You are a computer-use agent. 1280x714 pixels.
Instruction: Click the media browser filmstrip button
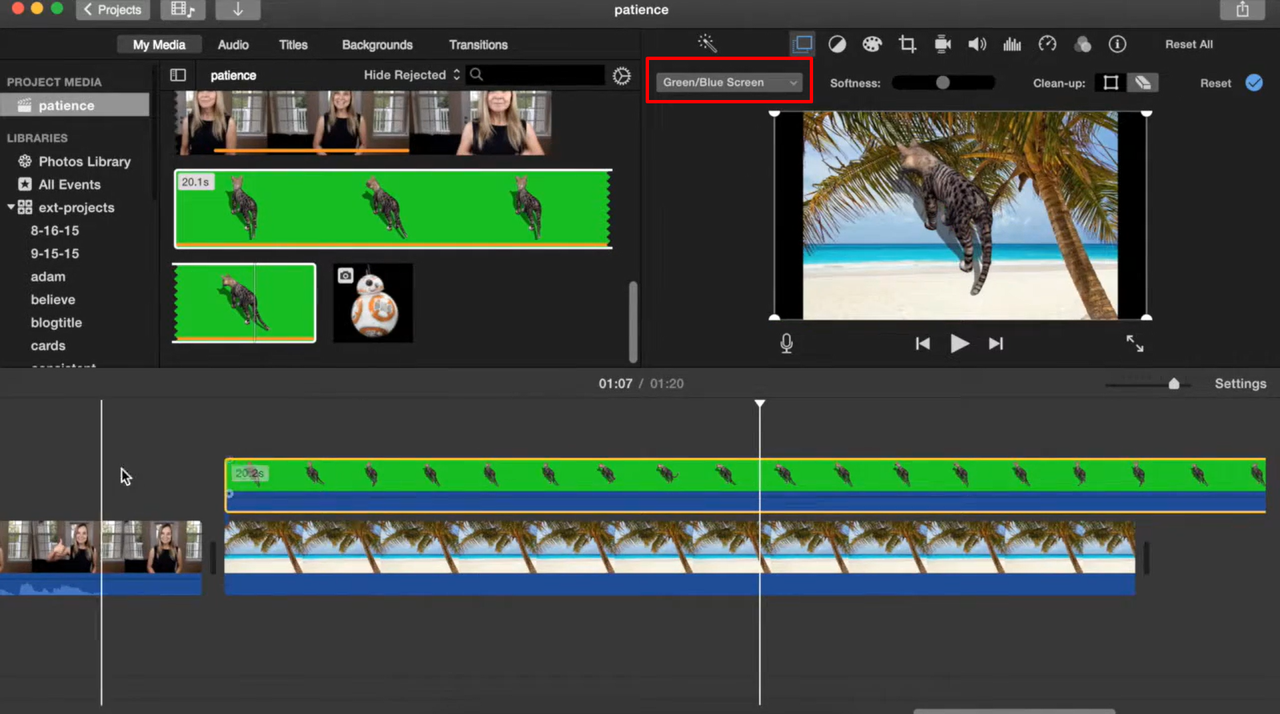point(181,10)
